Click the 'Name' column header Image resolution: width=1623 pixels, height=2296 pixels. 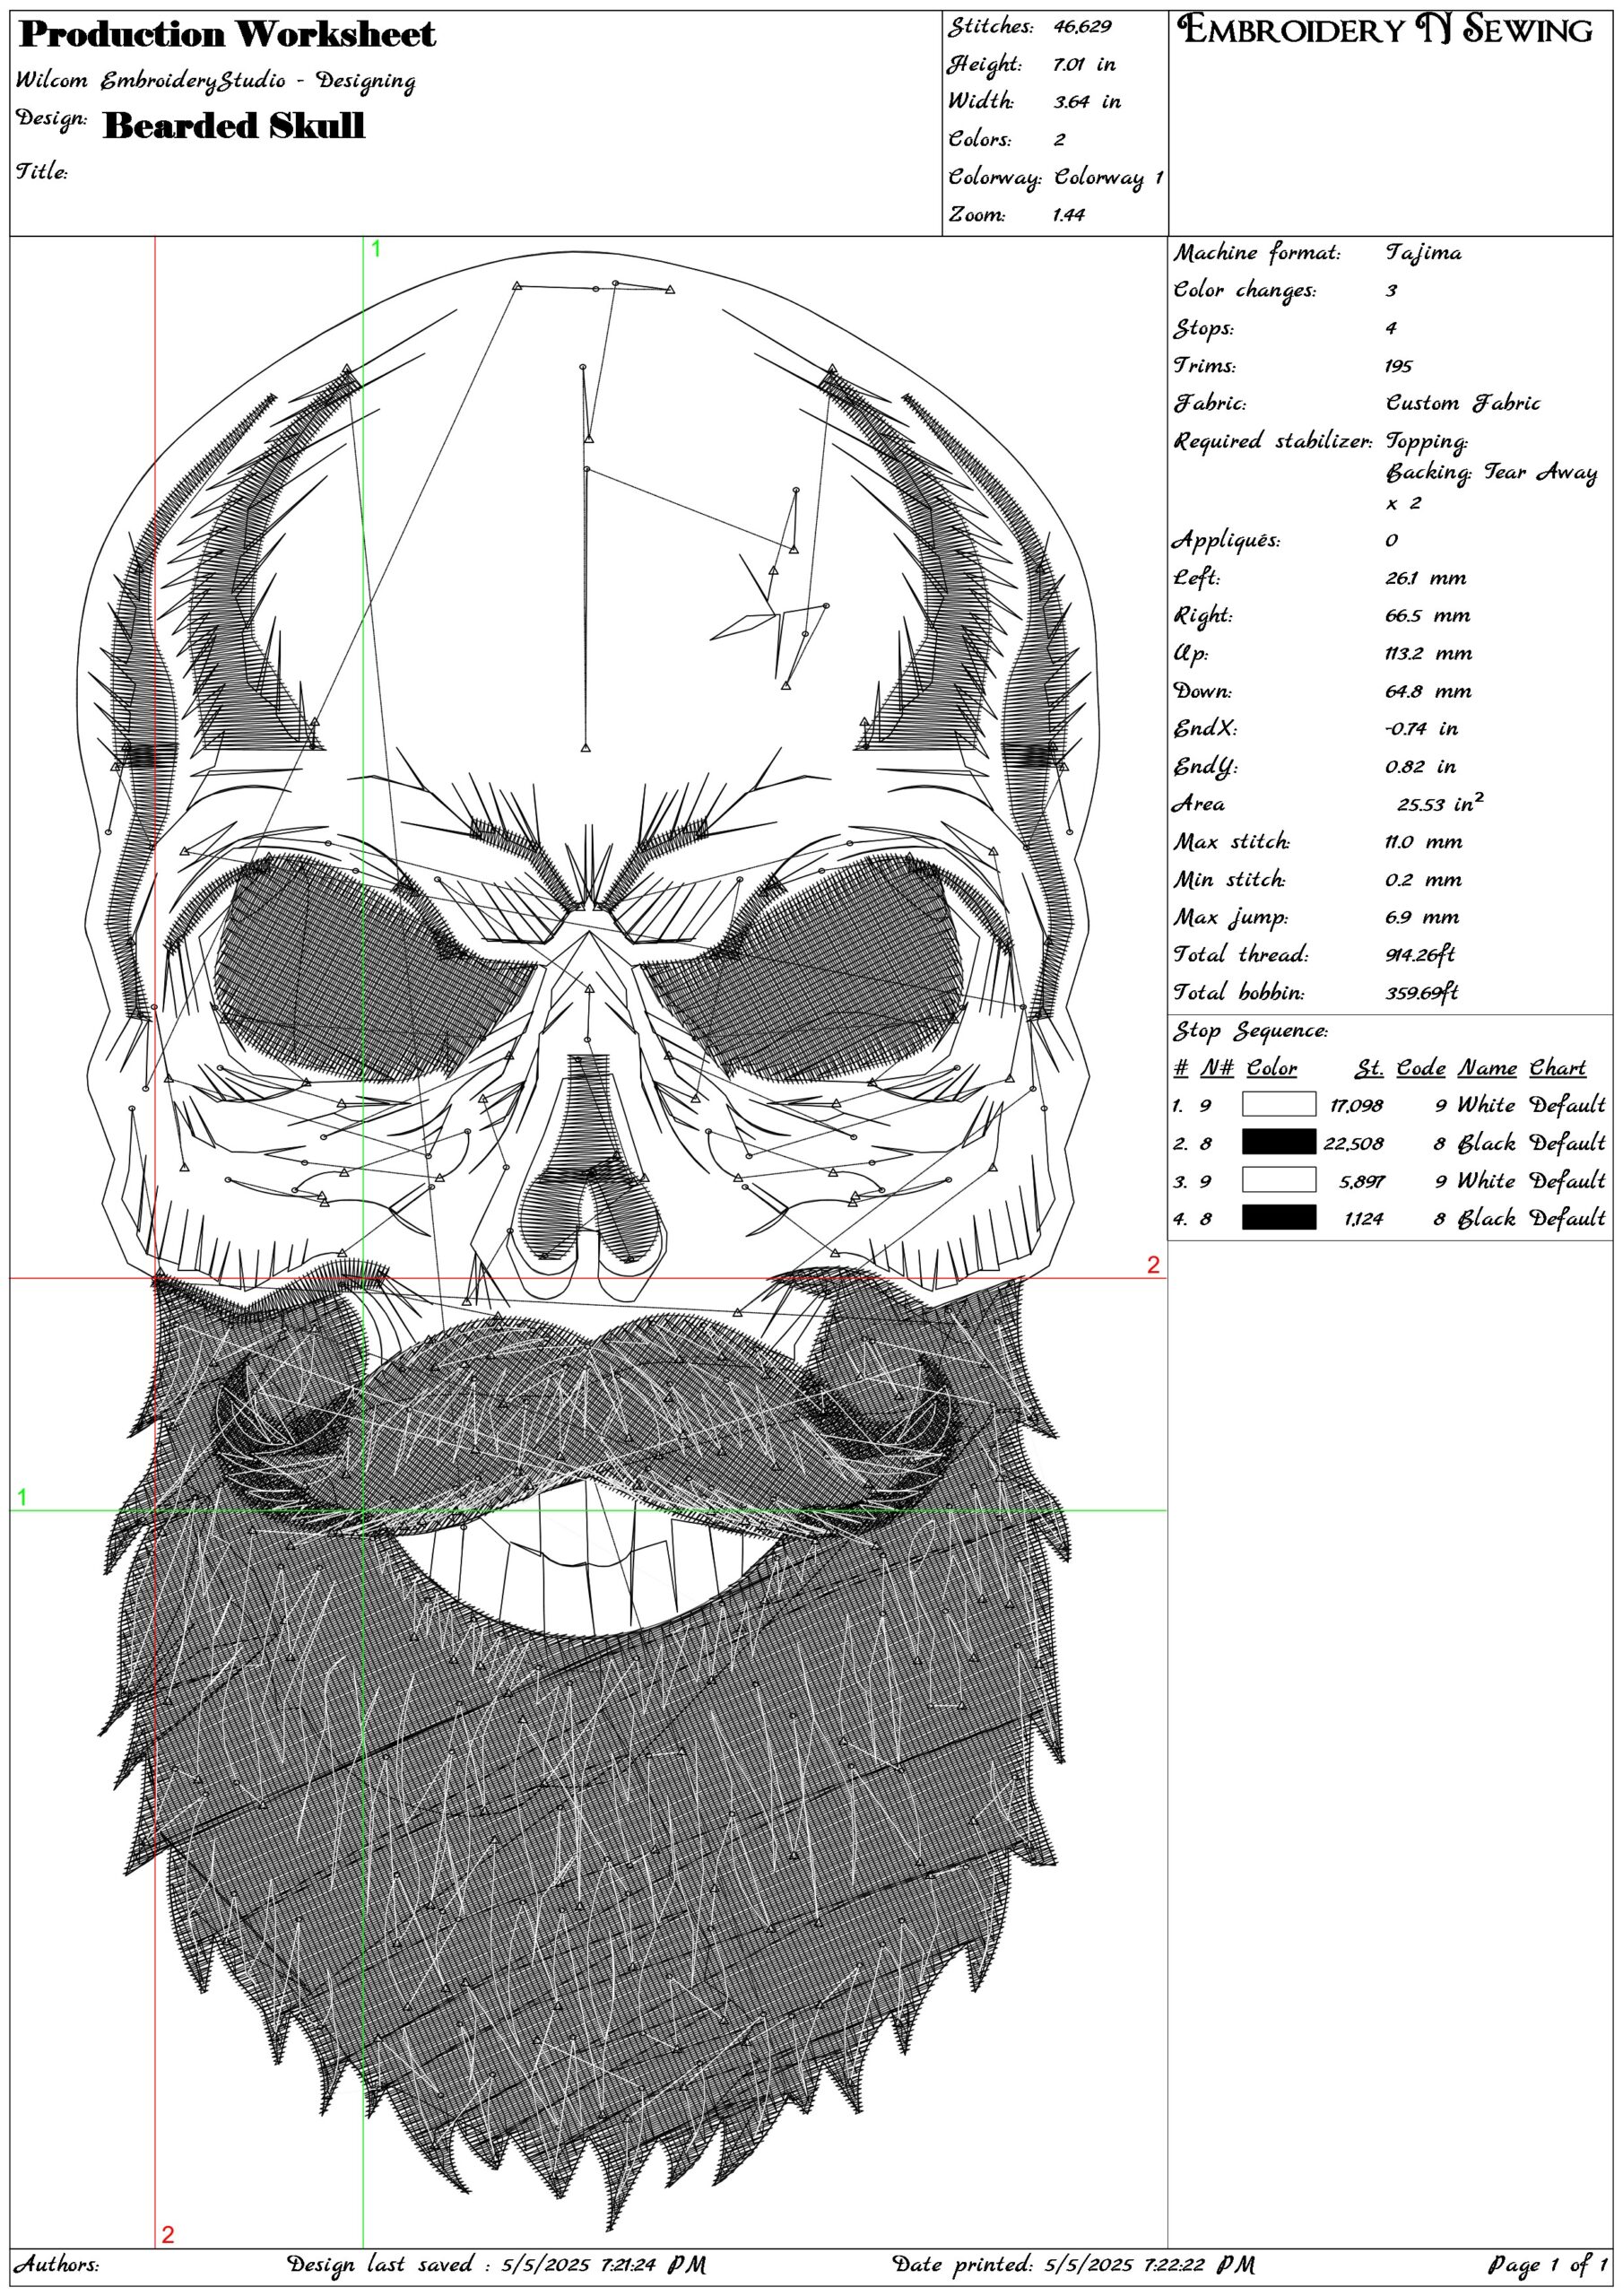click(x=1487, y=1068)
